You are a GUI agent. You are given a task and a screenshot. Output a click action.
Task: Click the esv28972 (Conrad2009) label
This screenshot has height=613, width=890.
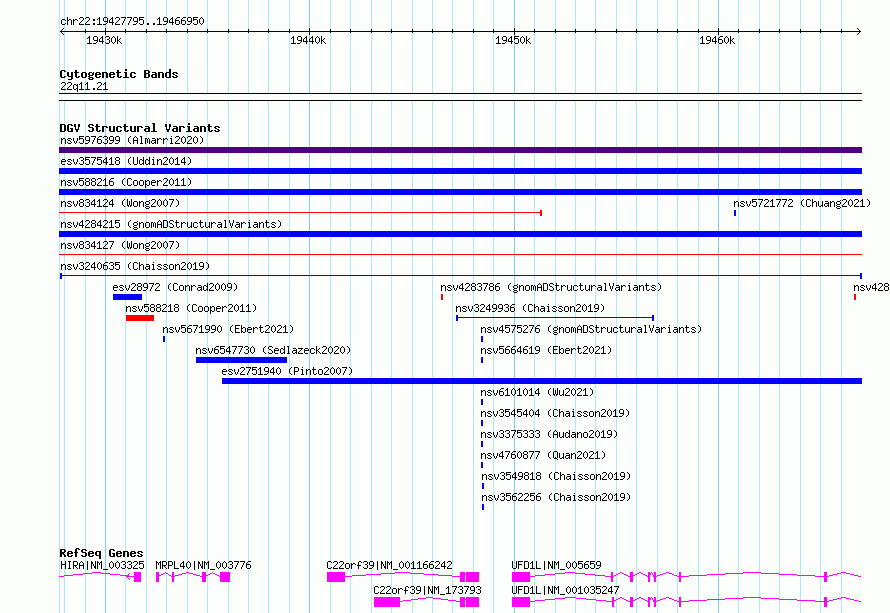point(175,287)
